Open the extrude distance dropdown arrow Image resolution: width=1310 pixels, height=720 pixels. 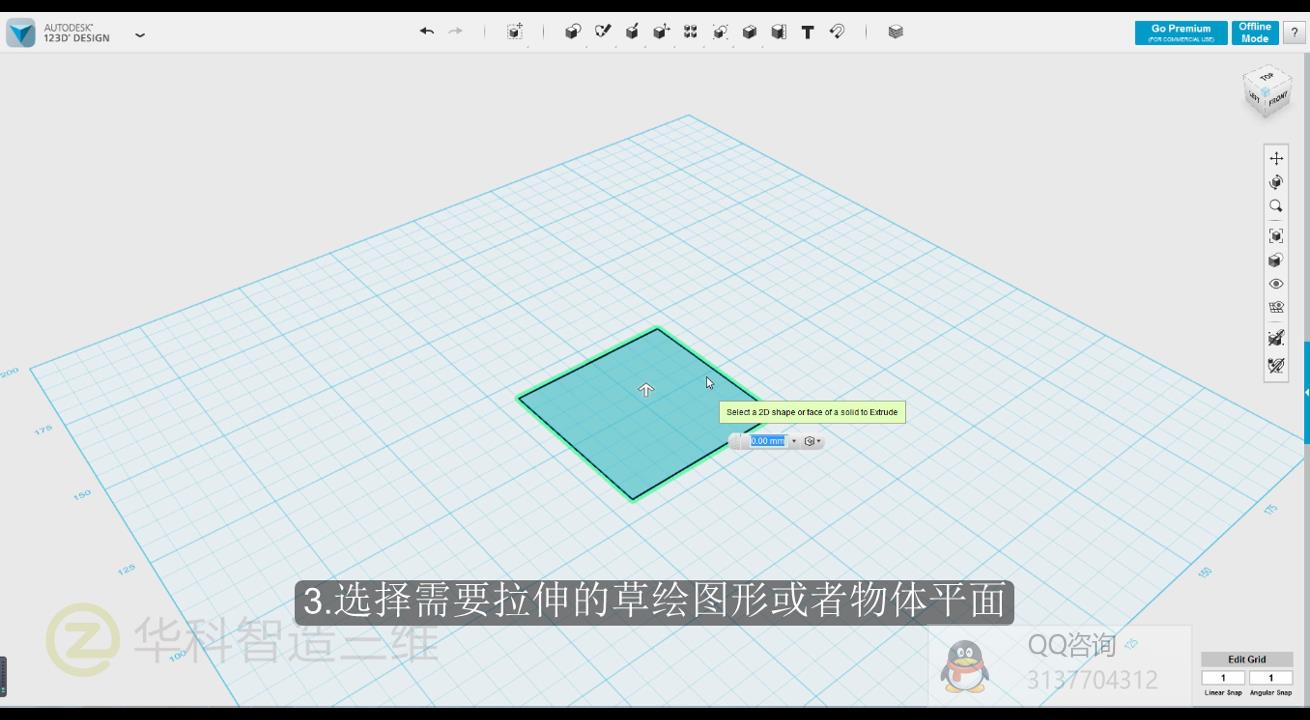[794, 441]
